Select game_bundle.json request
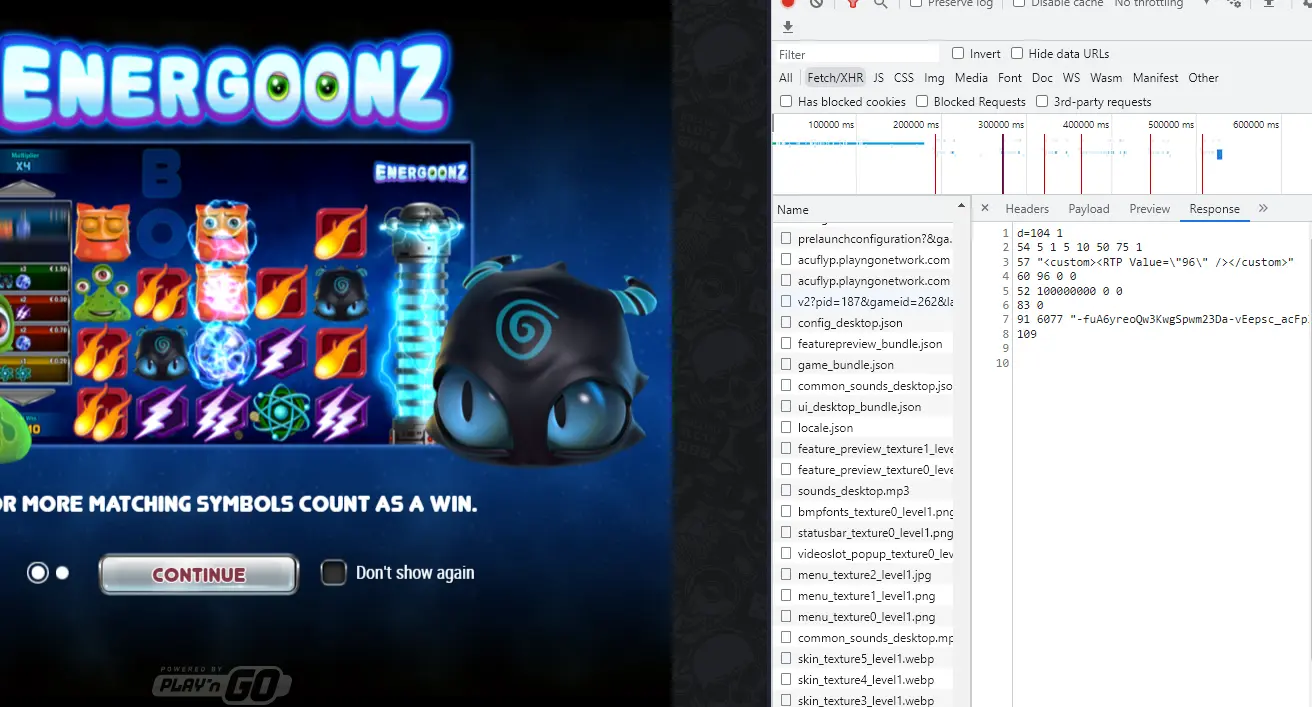This screenshot has width=1312, height=707. pos(865,364)
